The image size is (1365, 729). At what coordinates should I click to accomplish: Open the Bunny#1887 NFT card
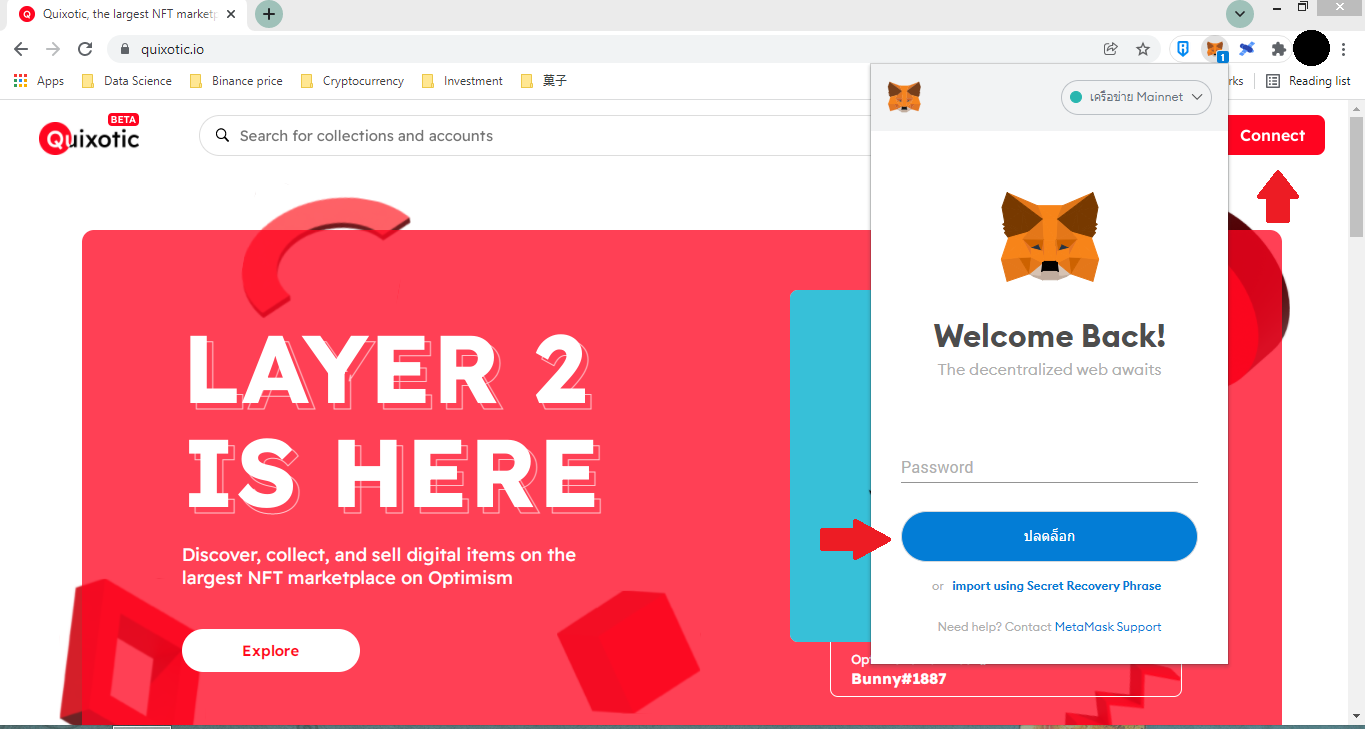[1005, 669]
